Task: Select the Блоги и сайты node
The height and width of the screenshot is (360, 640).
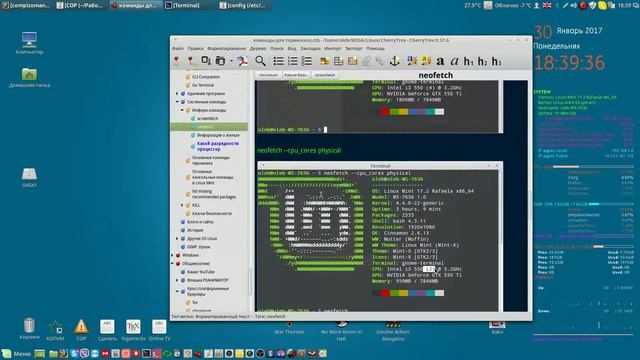Action: click(200, 222)
